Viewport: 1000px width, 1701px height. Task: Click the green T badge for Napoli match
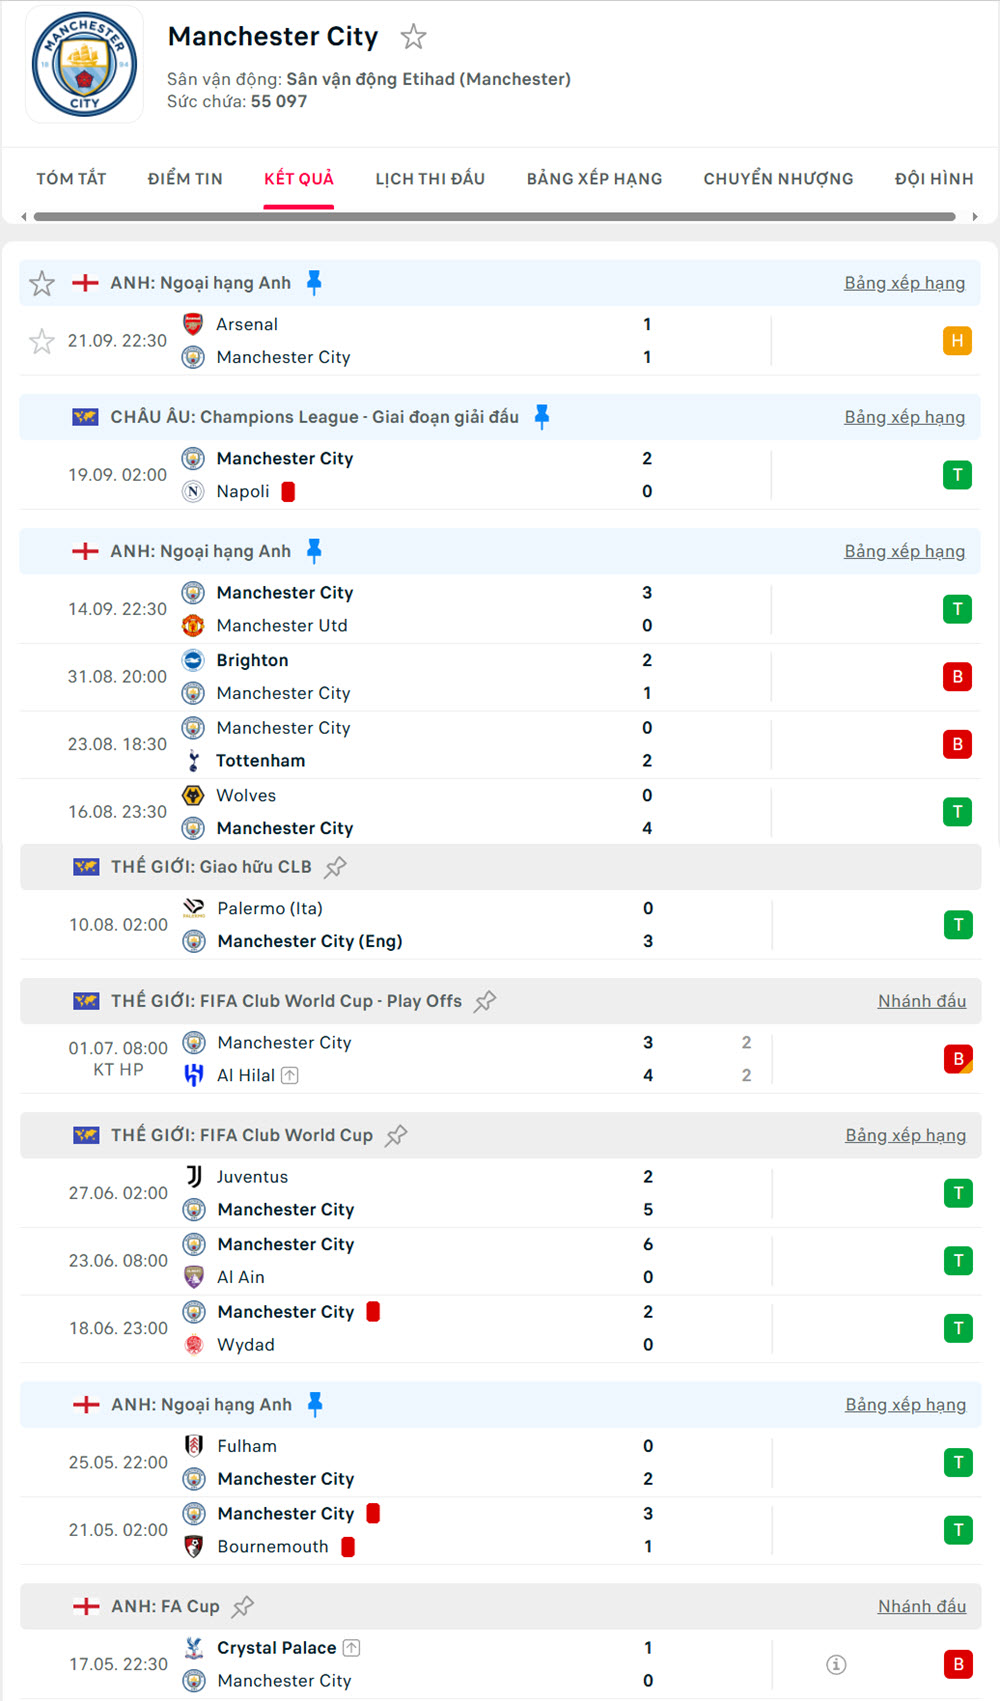tap(957, 475)
